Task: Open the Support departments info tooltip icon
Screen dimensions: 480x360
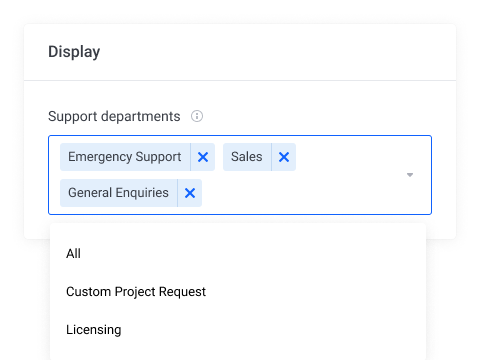Action: tap(197, 116)
